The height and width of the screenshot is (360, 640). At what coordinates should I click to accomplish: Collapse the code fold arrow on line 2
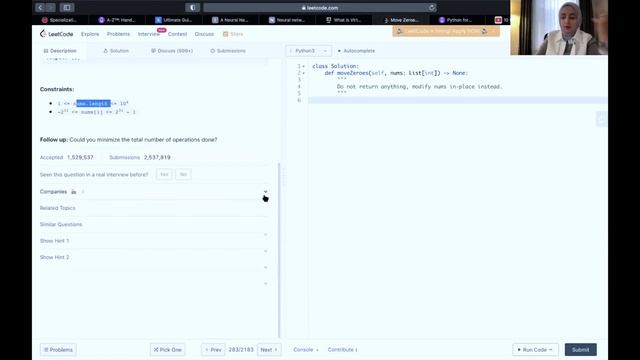304,73
